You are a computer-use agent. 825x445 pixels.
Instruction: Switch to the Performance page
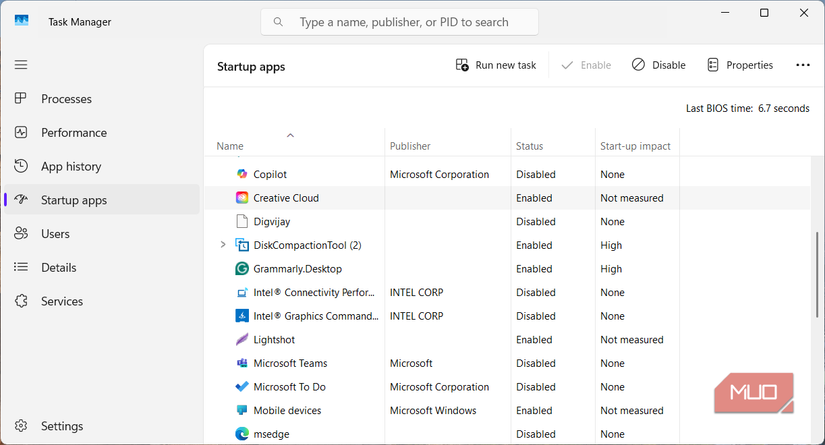74,133
